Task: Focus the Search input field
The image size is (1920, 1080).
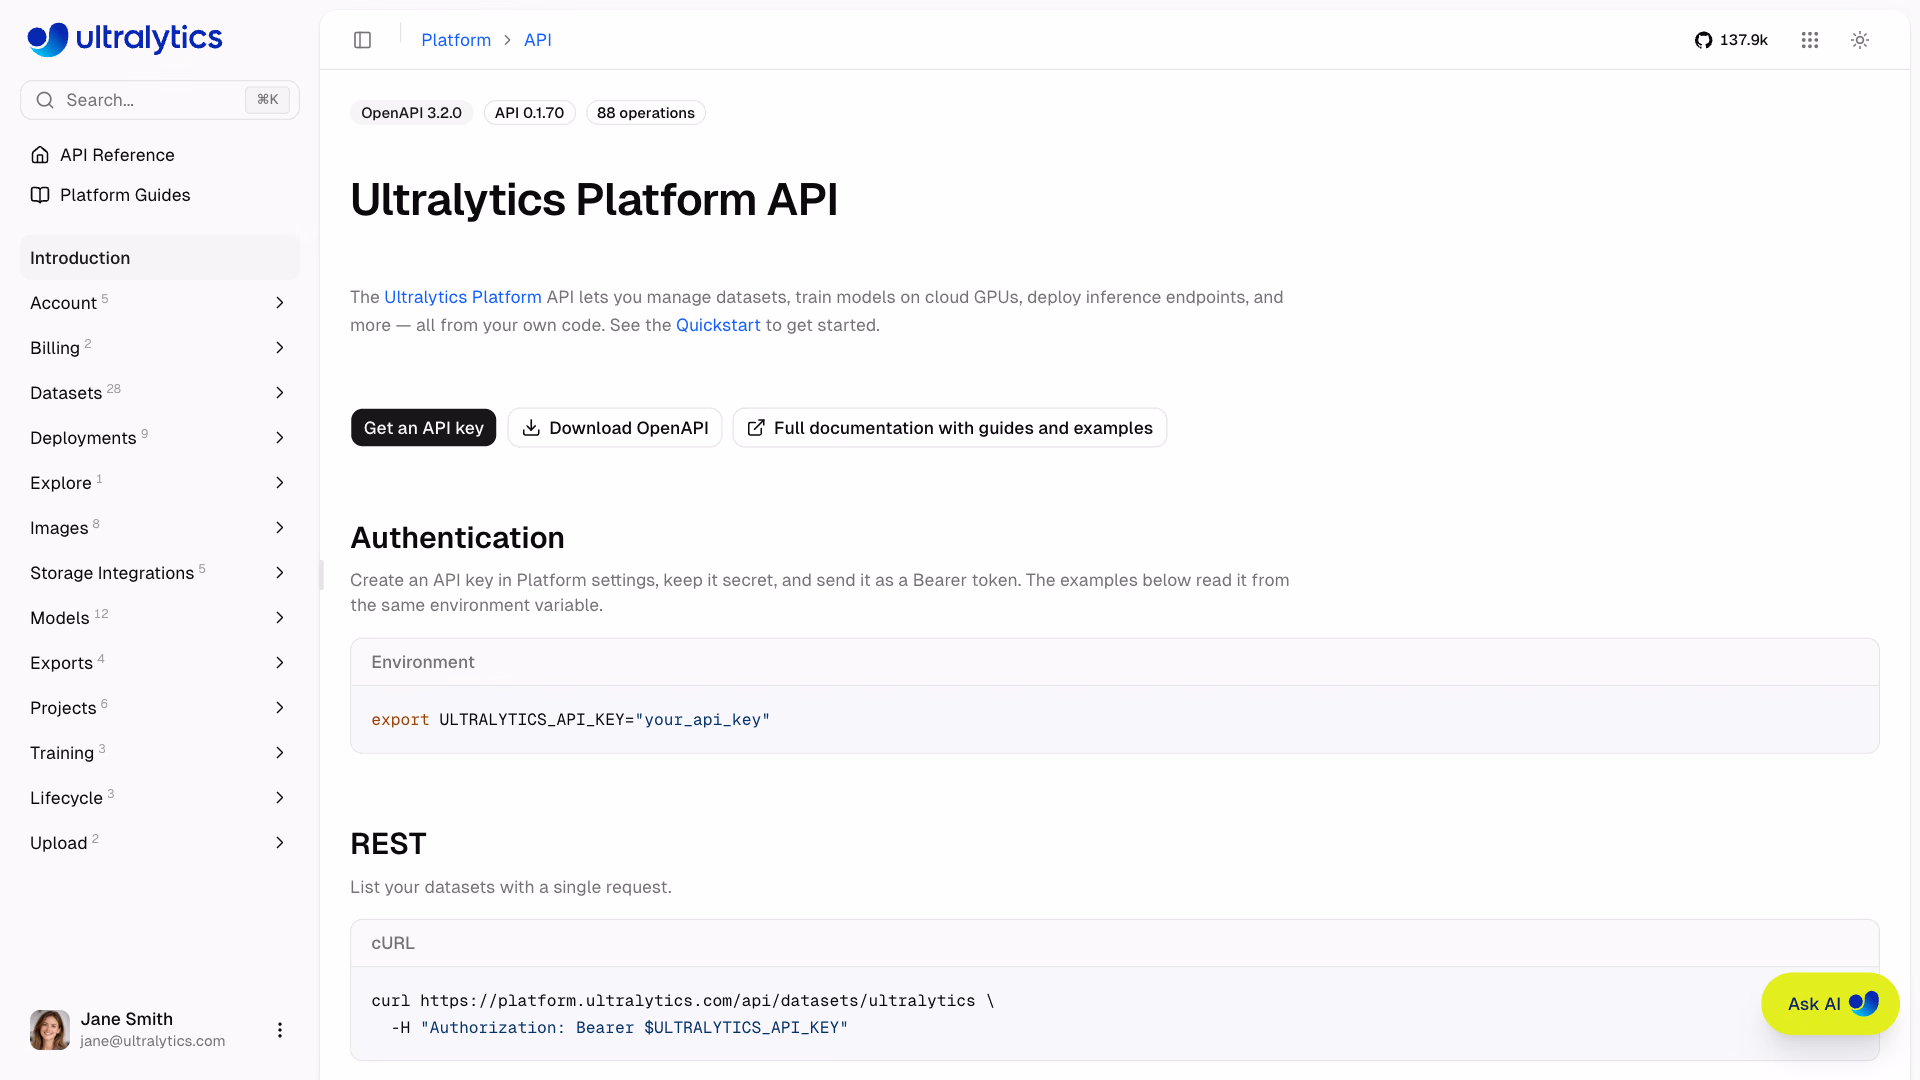Action: 160,100
